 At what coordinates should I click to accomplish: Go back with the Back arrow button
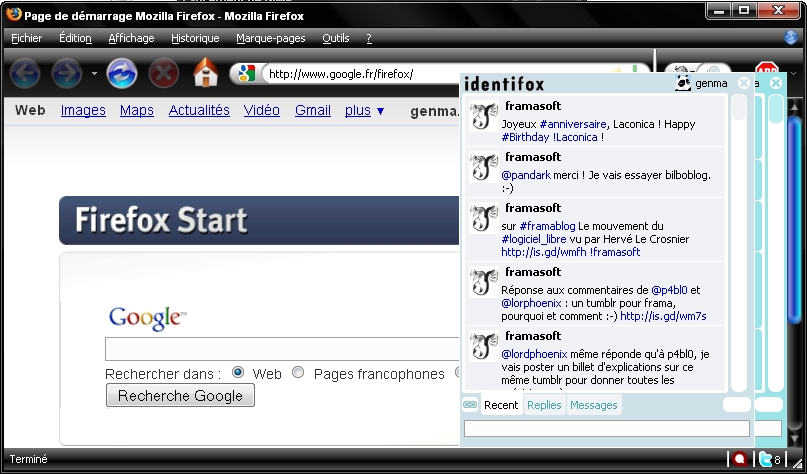25,74
